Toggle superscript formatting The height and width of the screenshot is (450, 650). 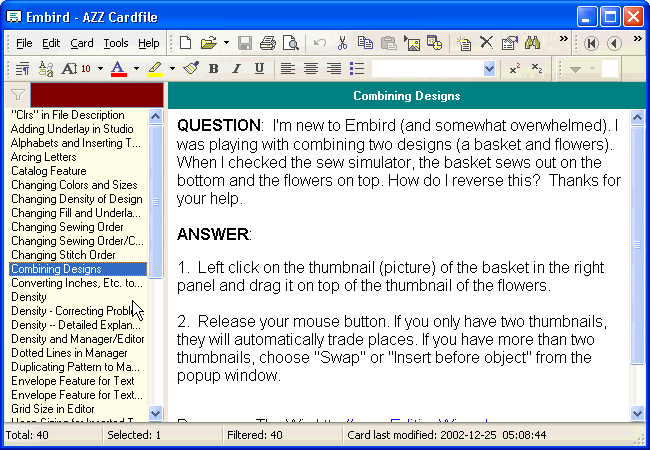click(514, 69)
